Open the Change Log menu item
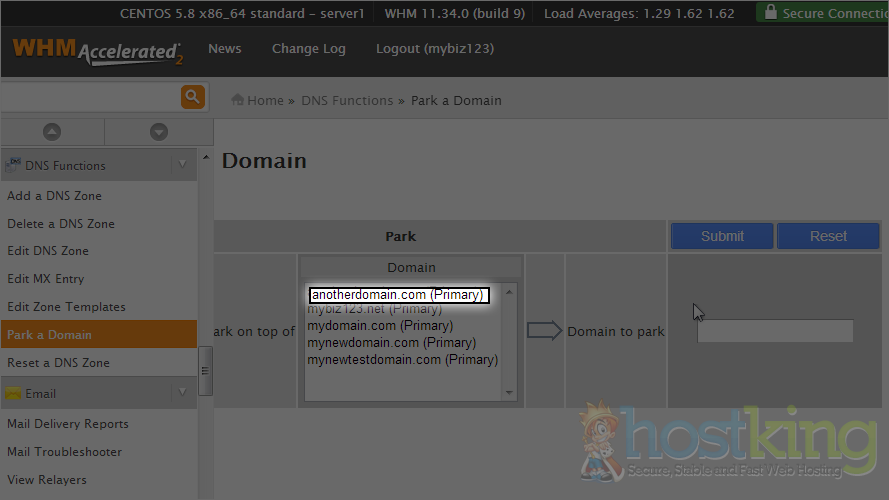This screenshot has width=889, height=500. click(308, 49)
